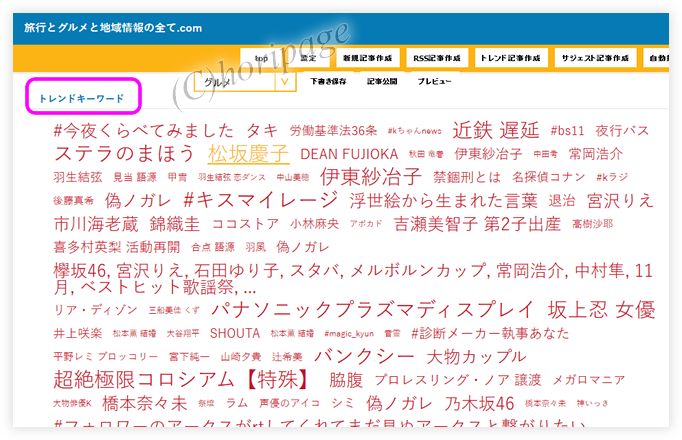682x440 pixels.
Task: Open the トレンド記事作成 tab
Action: pos(511,58)
